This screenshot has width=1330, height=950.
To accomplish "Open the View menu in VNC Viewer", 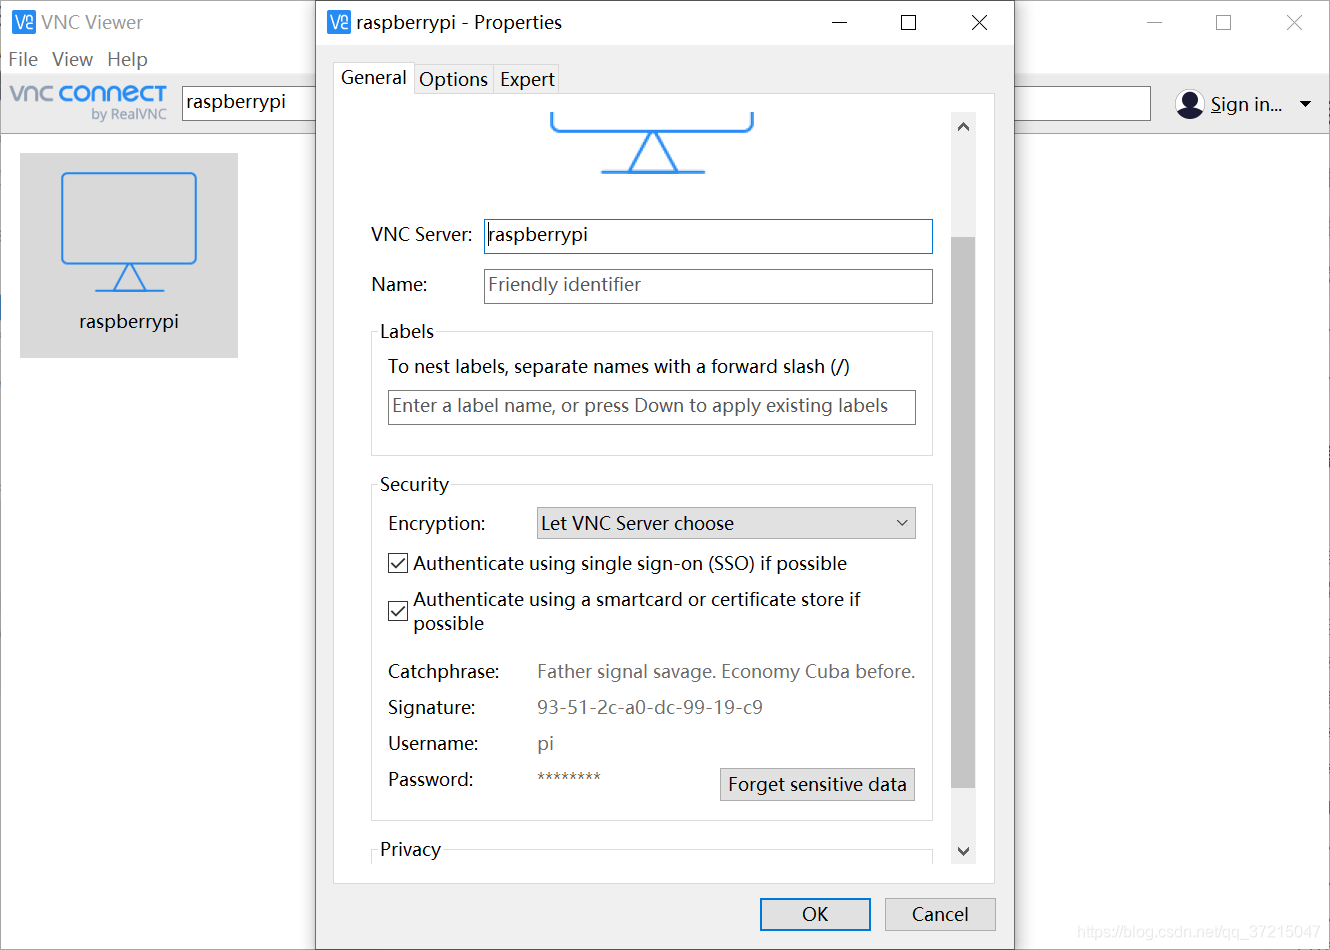I will [72, 59].
